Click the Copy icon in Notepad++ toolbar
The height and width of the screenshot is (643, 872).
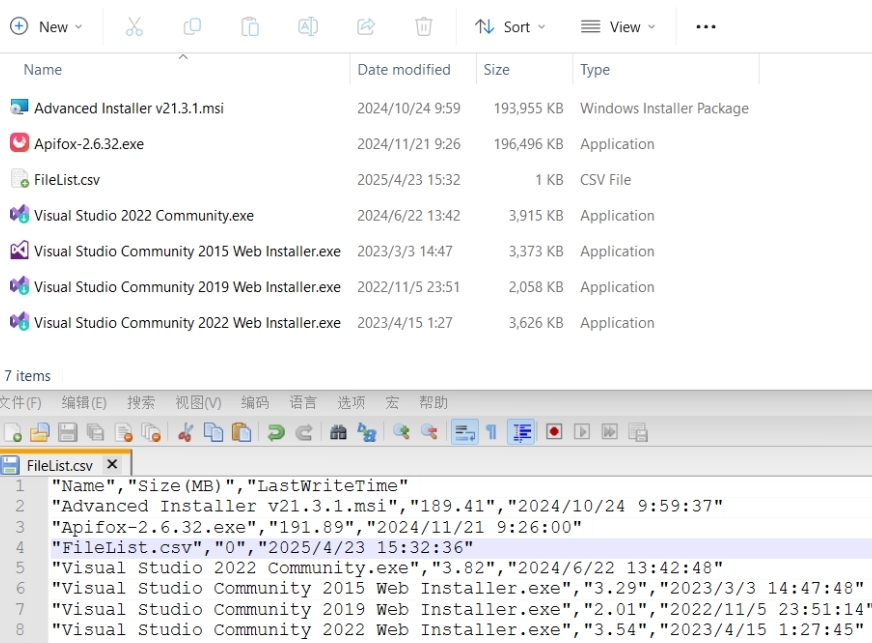point(213,432)
